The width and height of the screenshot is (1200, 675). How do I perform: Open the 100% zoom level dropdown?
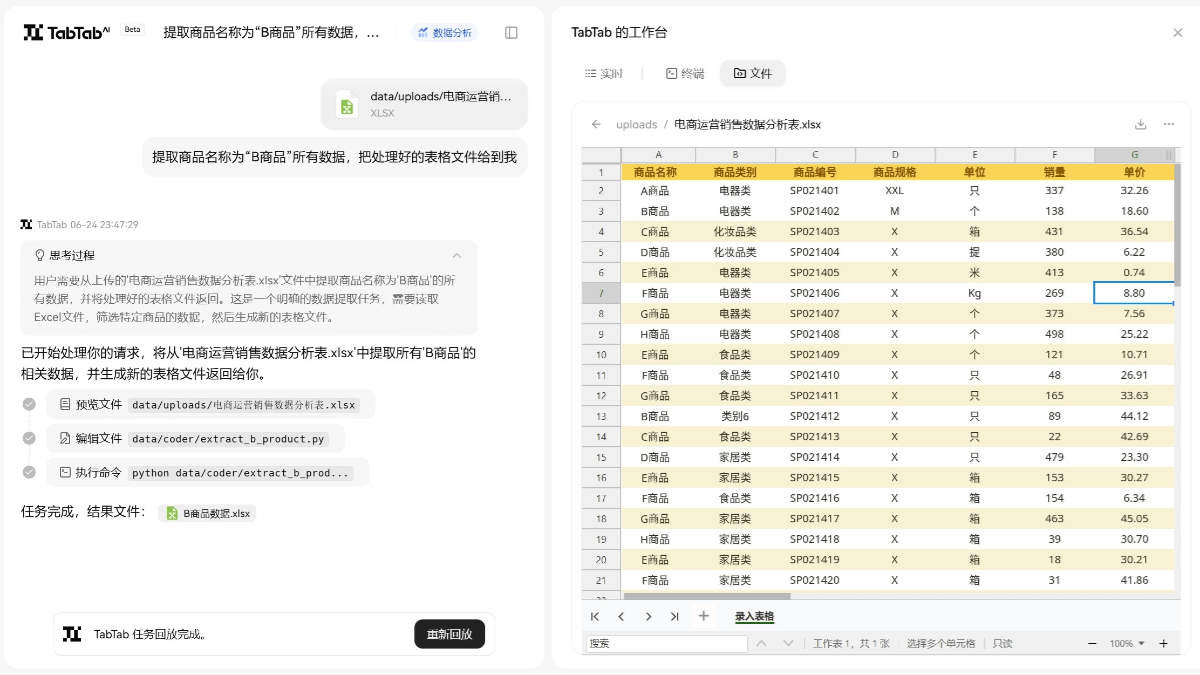pyautogui.click(x=1127, y=644)
